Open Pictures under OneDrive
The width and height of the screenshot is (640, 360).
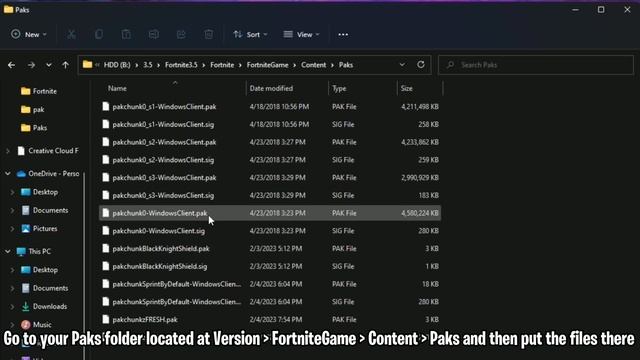tap(39, 229)
